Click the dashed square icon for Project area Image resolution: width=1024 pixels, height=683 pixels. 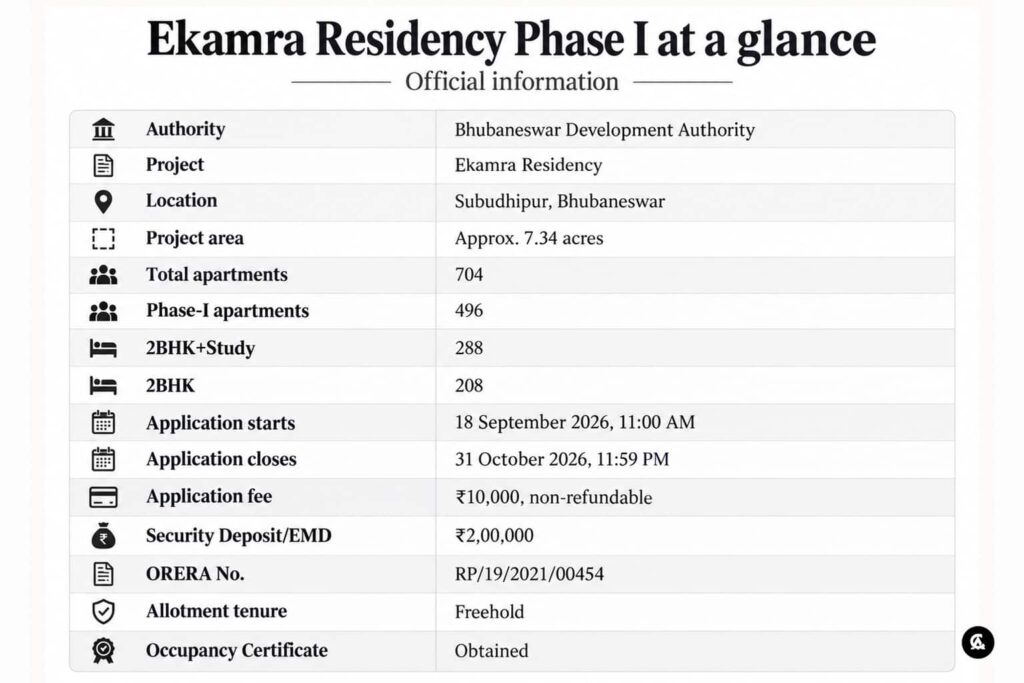(x=103, y=239)
